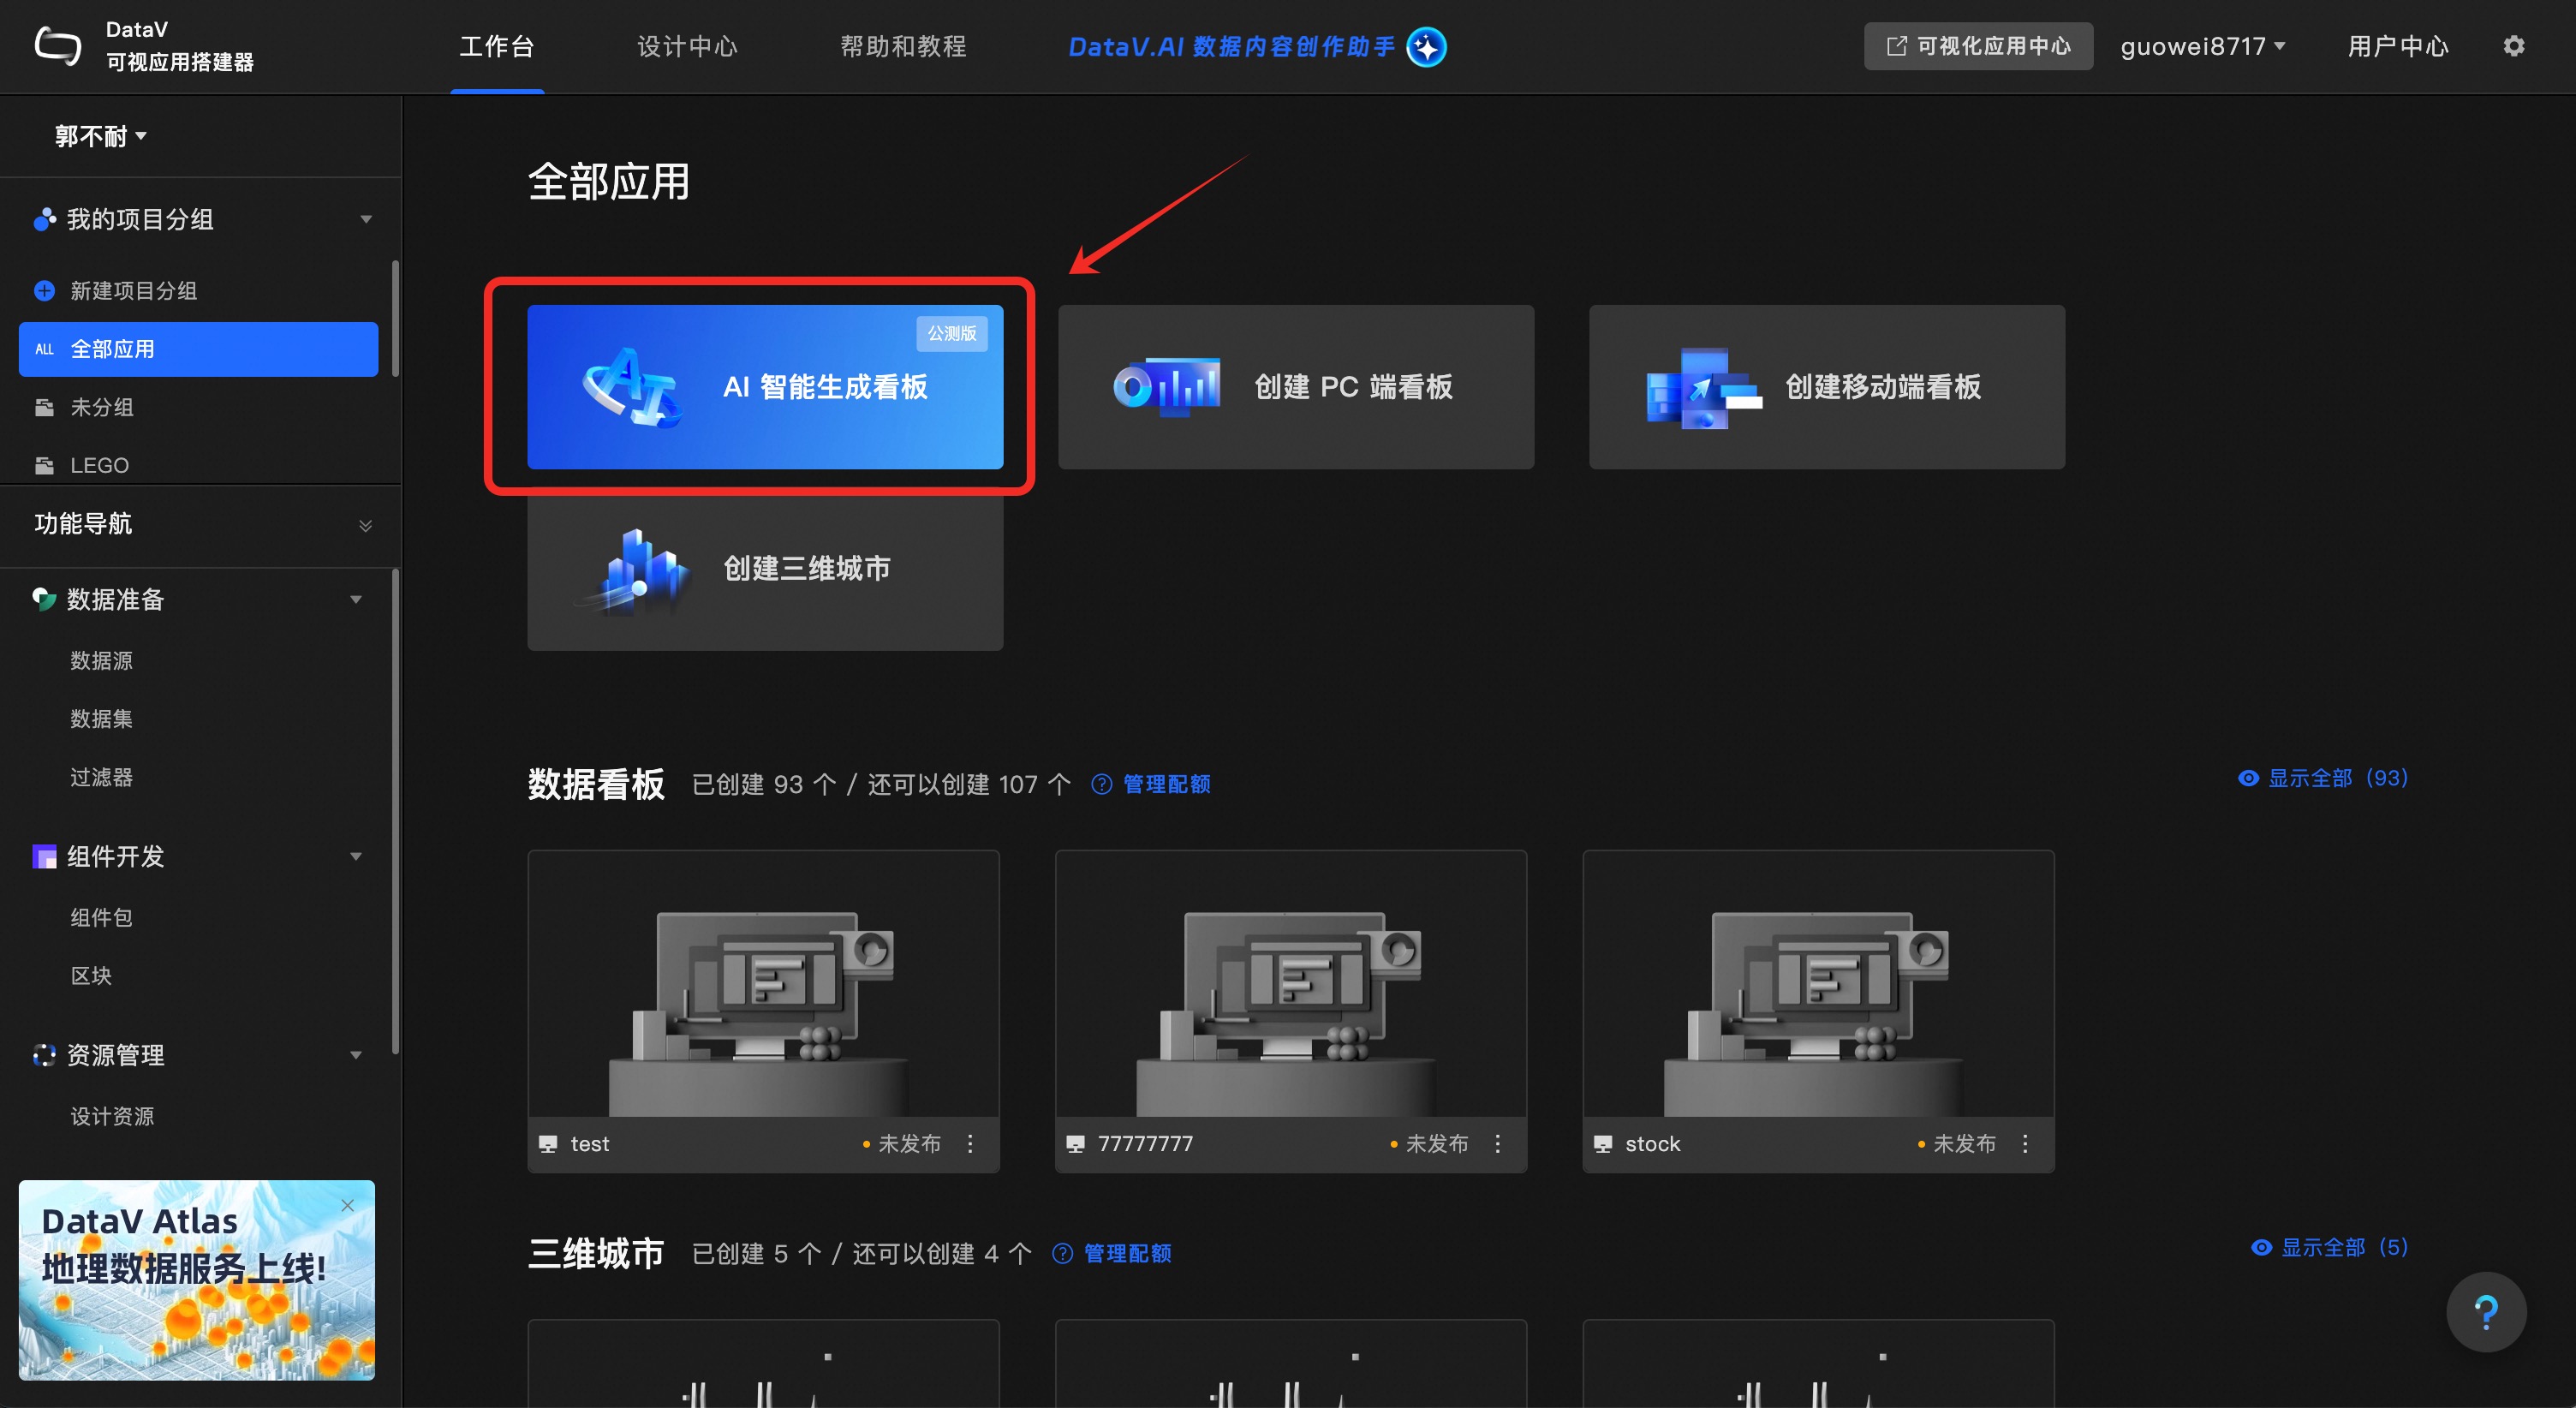This screenshot has width=2576, height=1408.
Task: Click the screen icon beside stock
Action: pyautogui.click(x=1603, y=1144)
